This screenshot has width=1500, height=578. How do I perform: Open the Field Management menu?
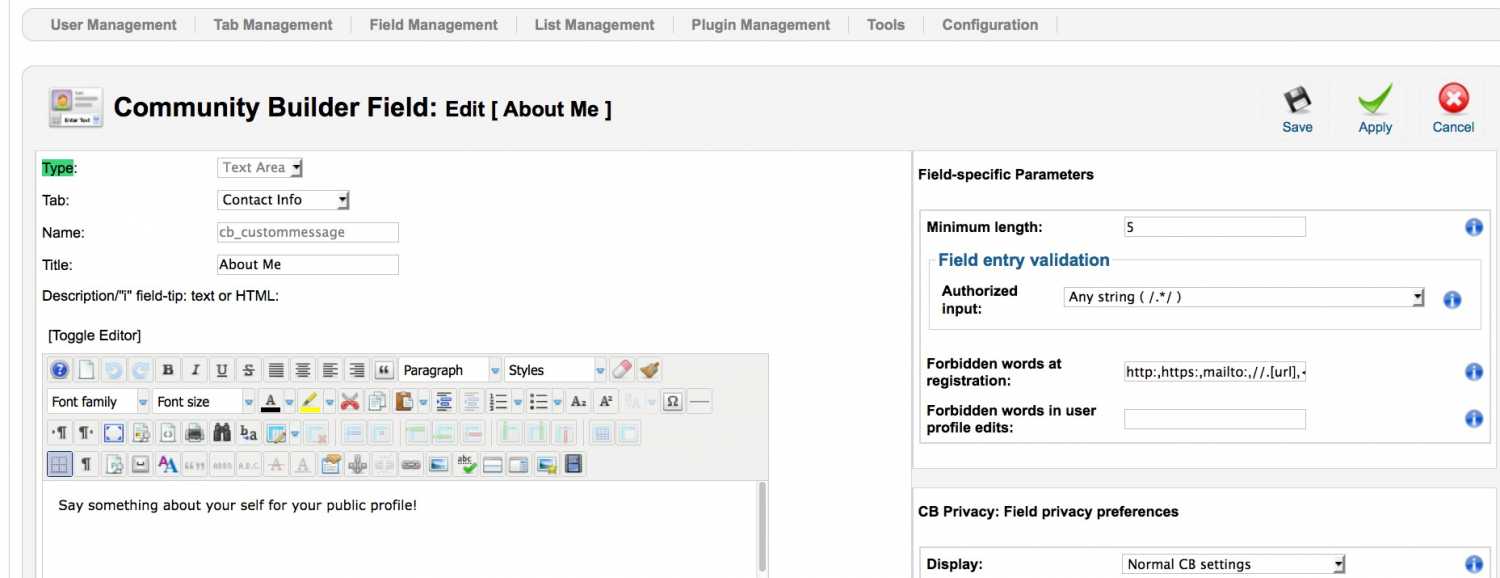pyautogui.click(x=433, y=25)
